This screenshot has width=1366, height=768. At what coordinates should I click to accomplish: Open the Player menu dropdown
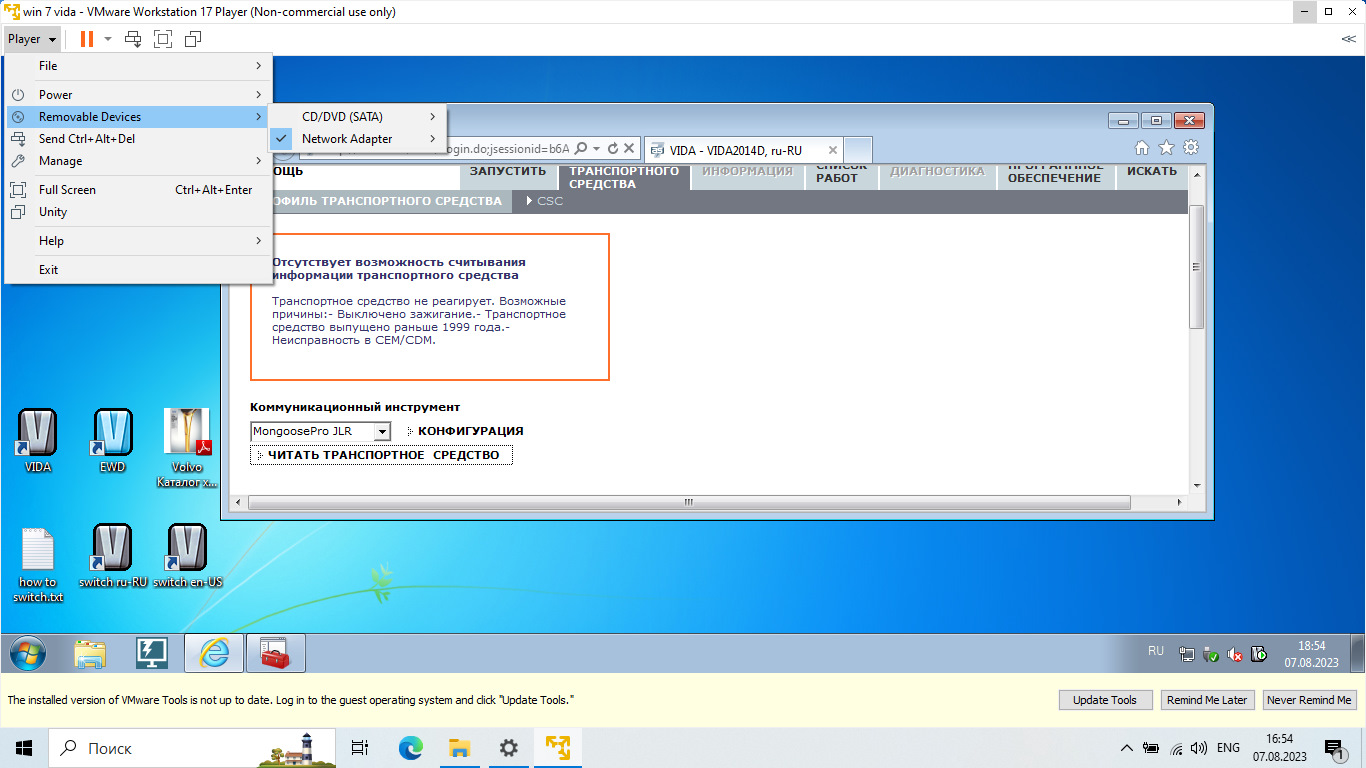point(32,39)
